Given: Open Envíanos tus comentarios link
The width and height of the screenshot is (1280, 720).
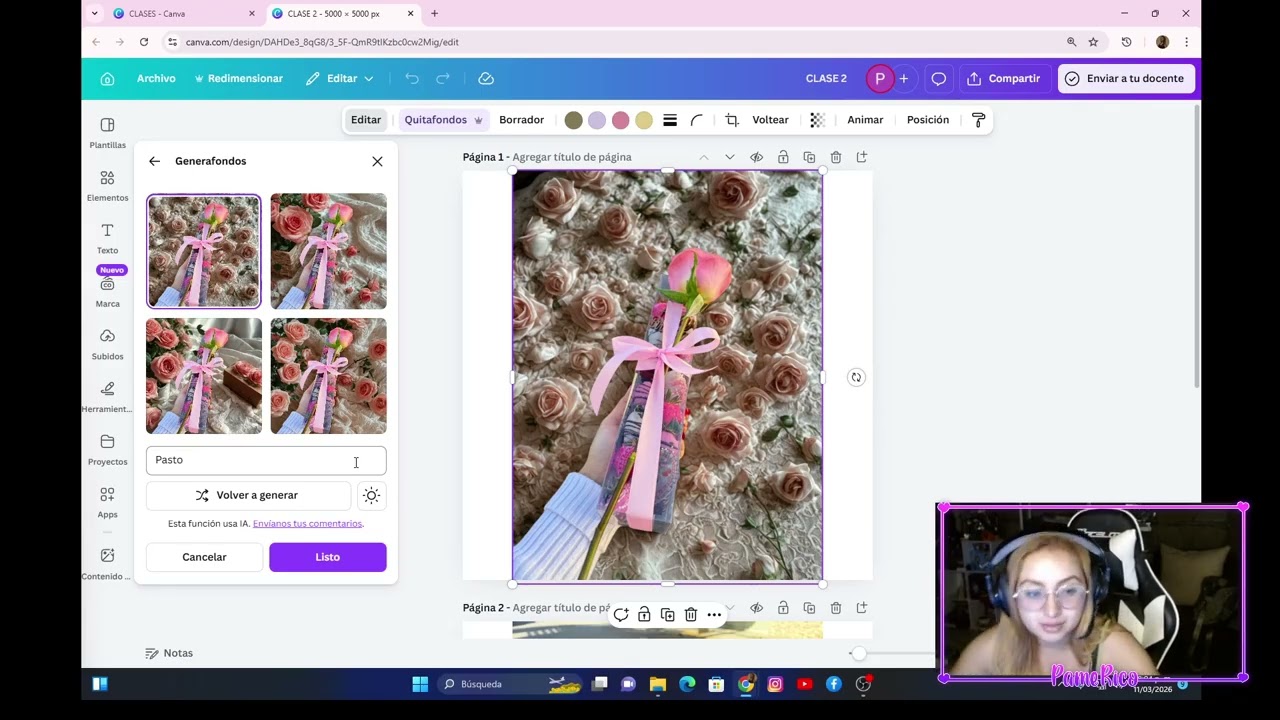Looking at the screenshot, I should click(x=307, y=524).
